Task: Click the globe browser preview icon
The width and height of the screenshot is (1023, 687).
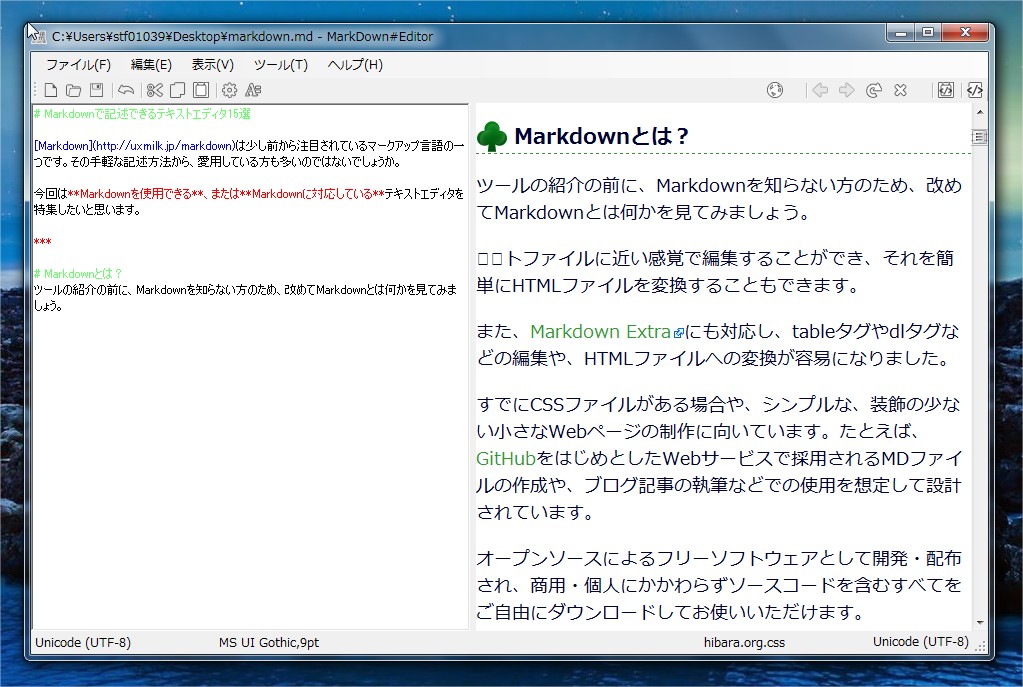Action: pyautogui.click(x=775, y=90)
